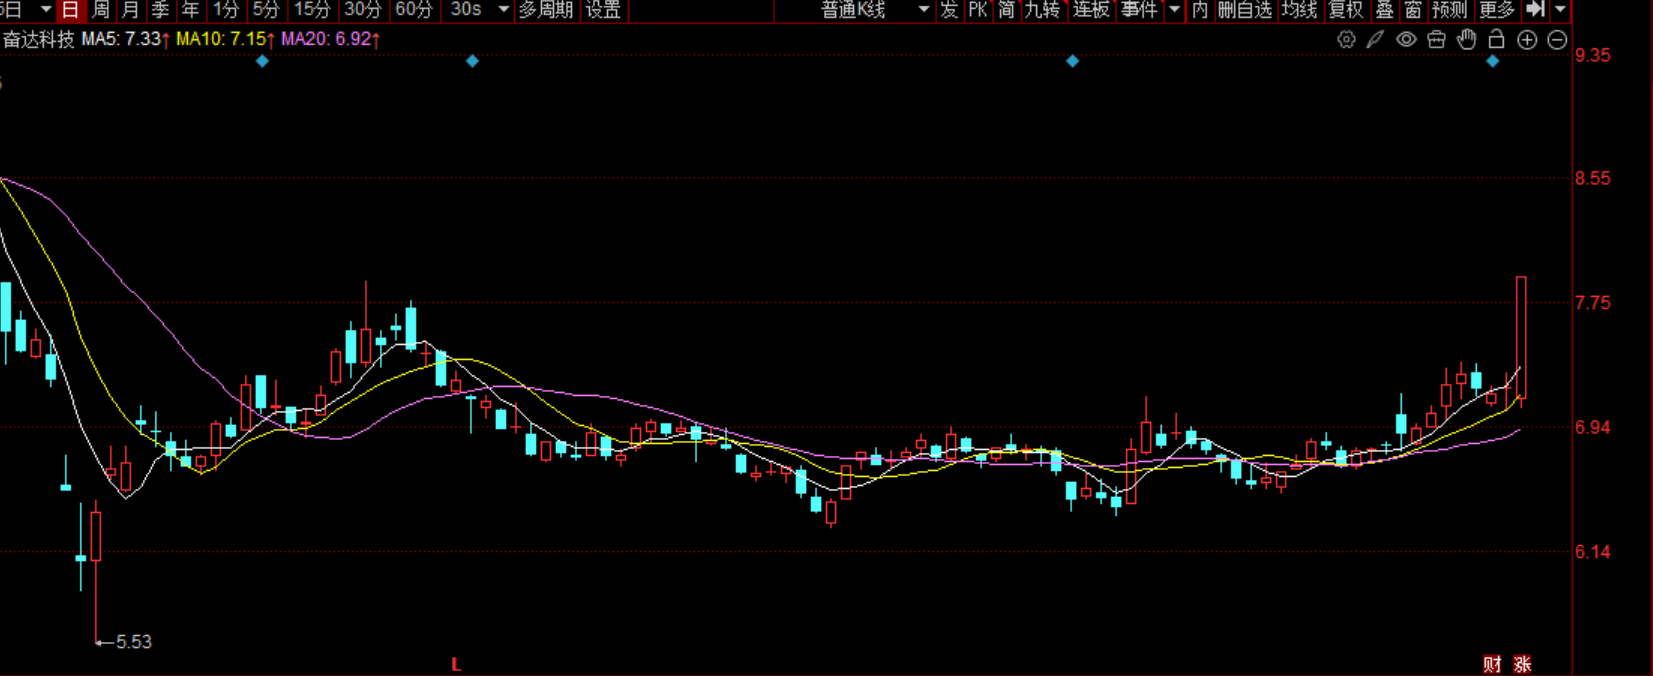Expand the 普通K线 chart type dropdown
The width and height of the screenshot is (1653, 676).
click(x=924, y=9)
